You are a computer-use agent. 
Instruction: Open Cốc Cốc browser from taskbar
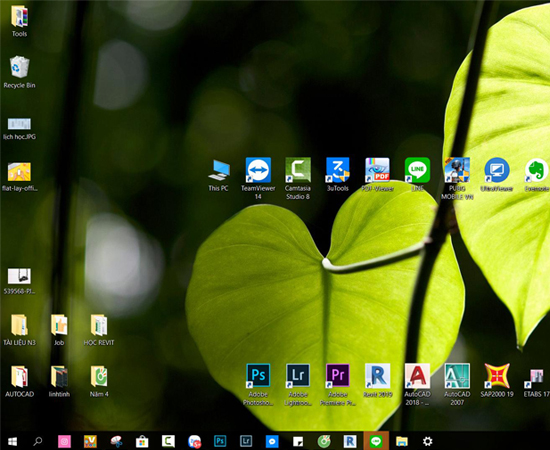[324, 441]
